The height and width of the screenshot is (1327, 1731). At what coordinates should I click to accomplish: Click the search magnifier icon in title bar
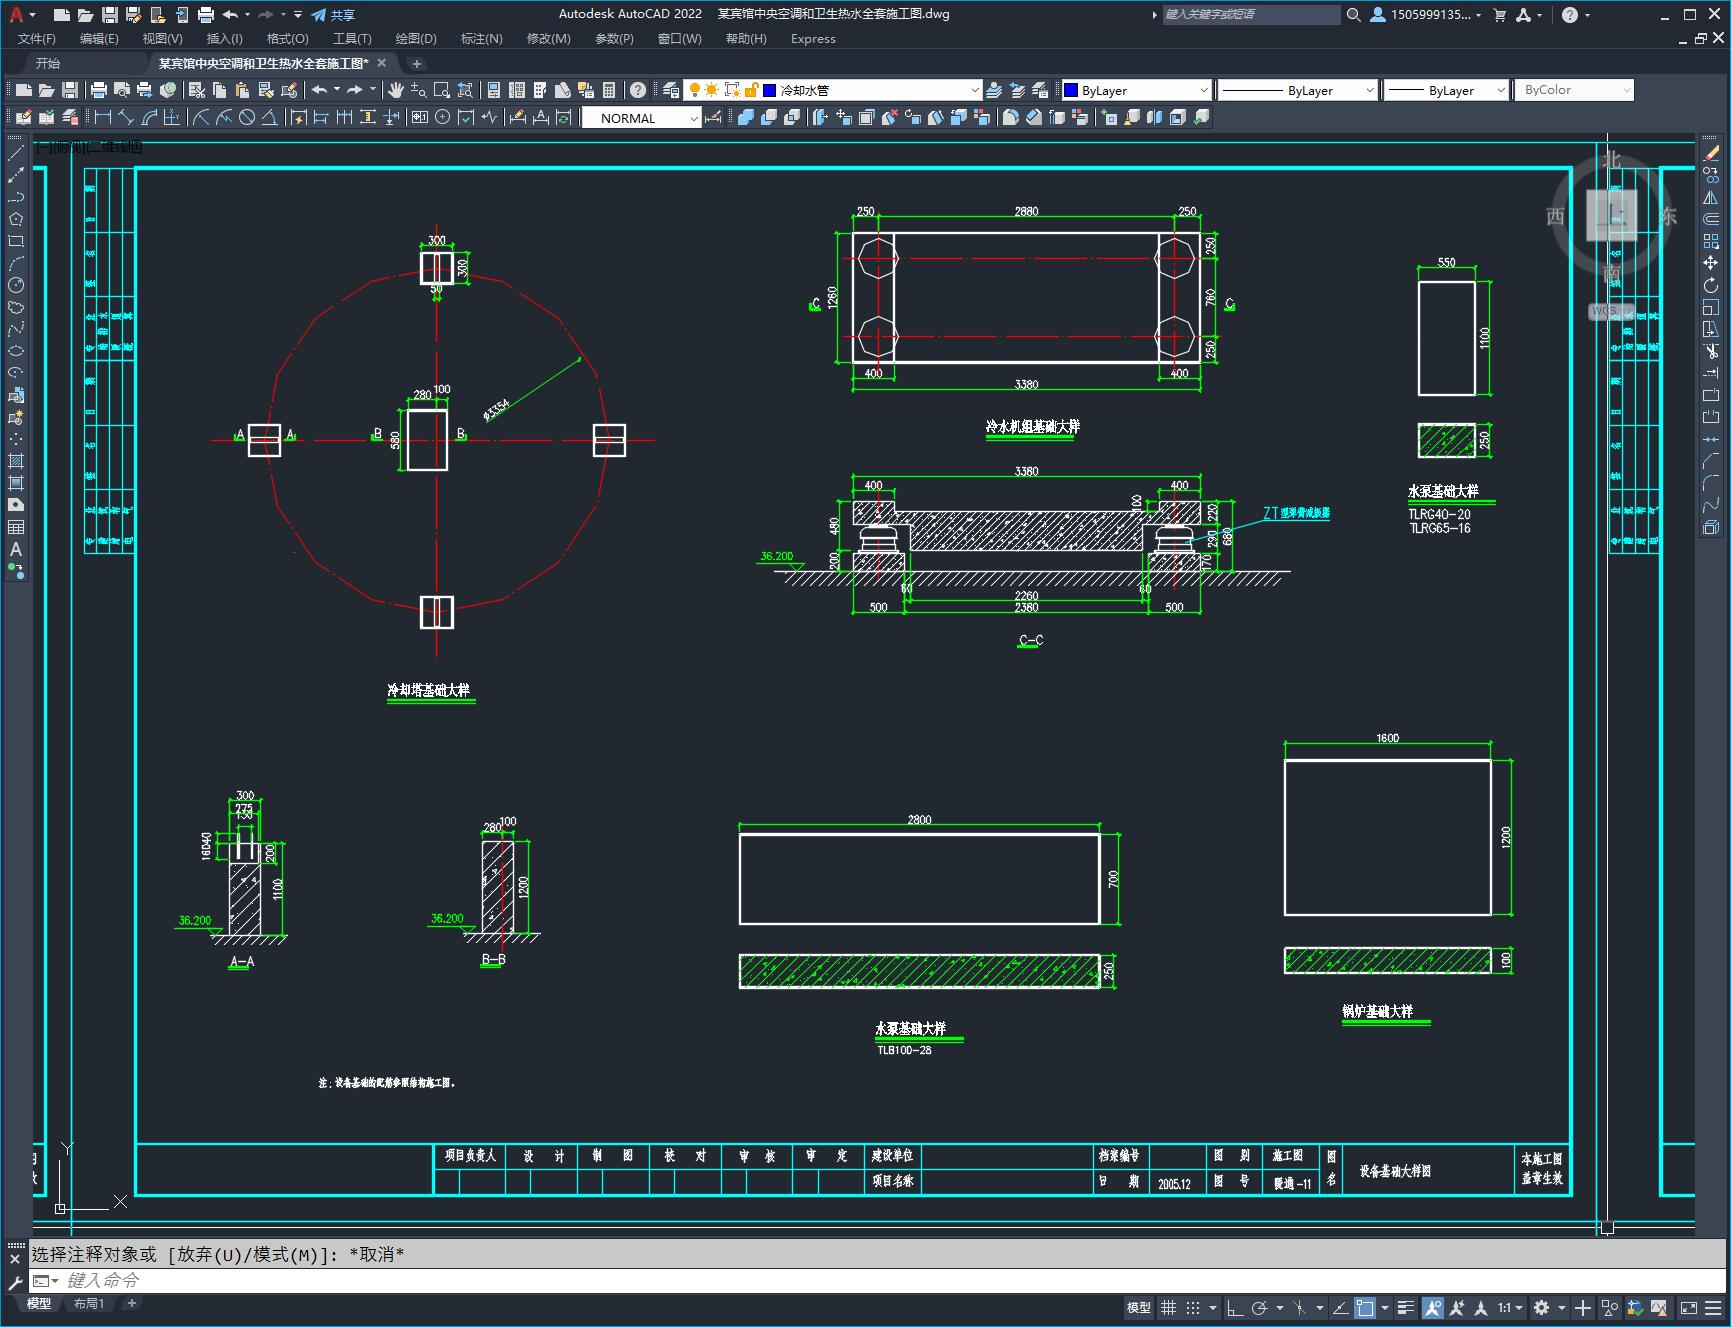pyautogui.click(x=1353, y=15)
